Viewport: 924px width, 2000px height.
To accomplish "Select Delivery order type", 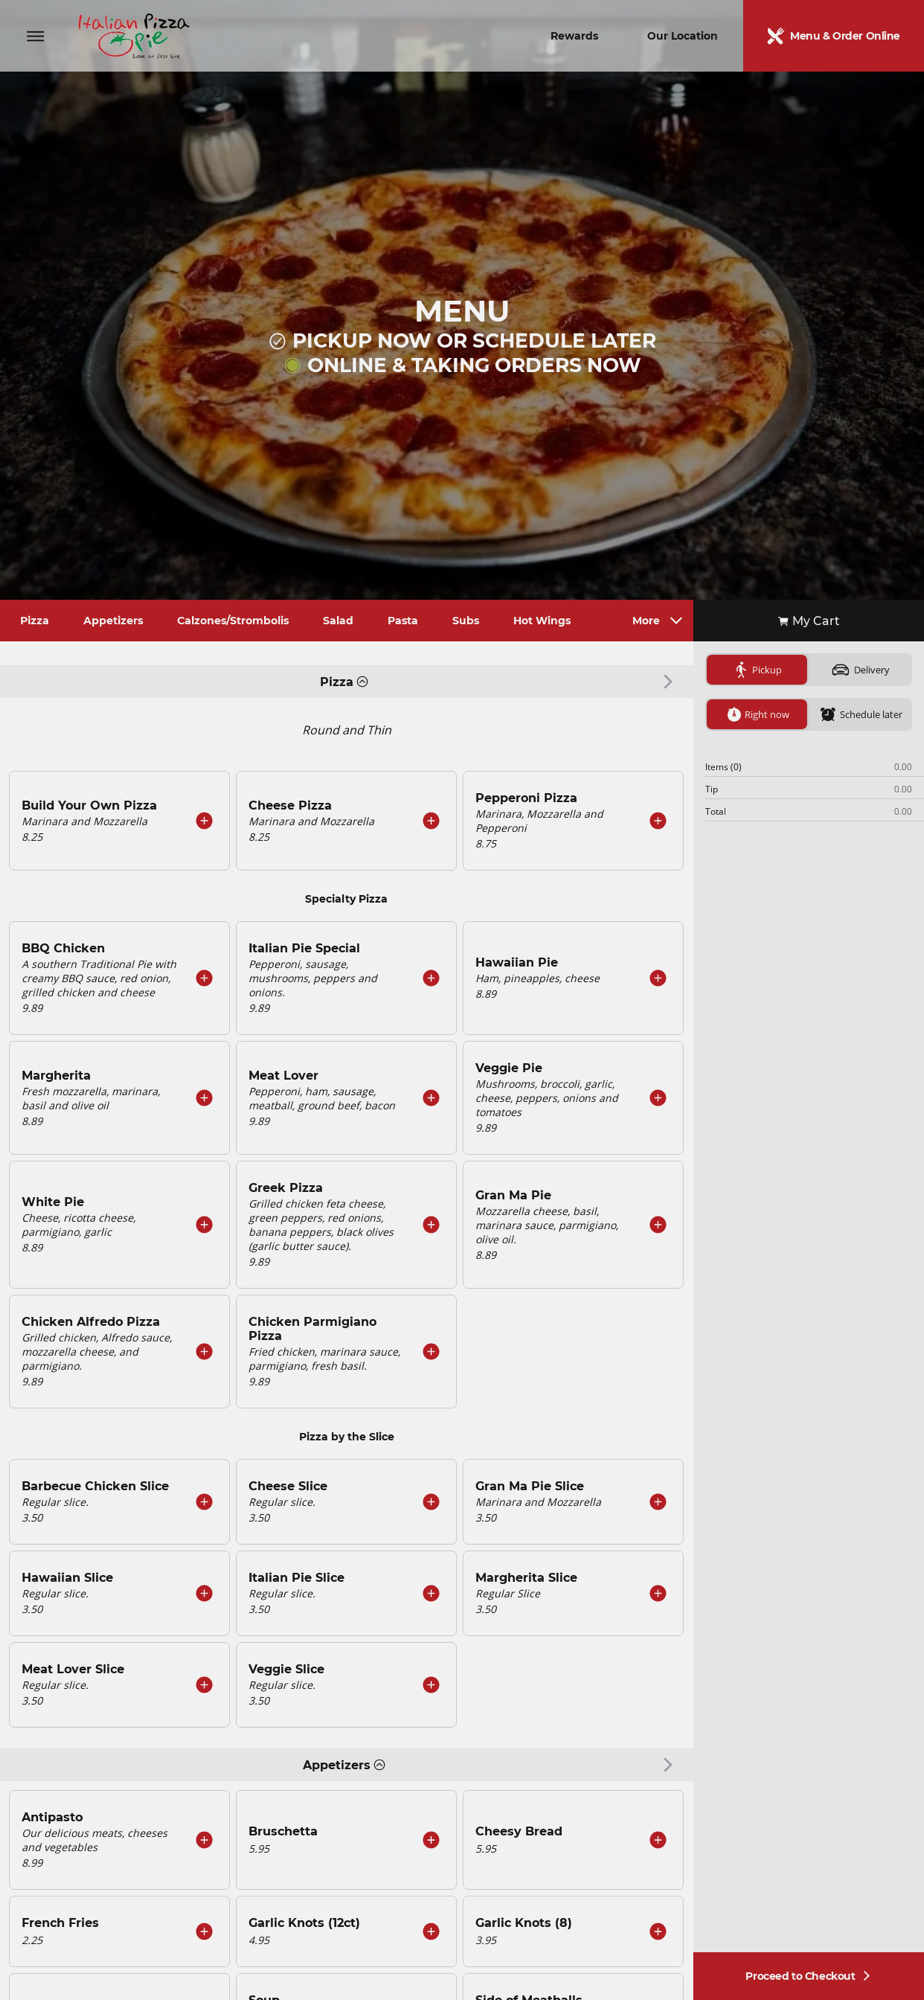I will 860,670.
